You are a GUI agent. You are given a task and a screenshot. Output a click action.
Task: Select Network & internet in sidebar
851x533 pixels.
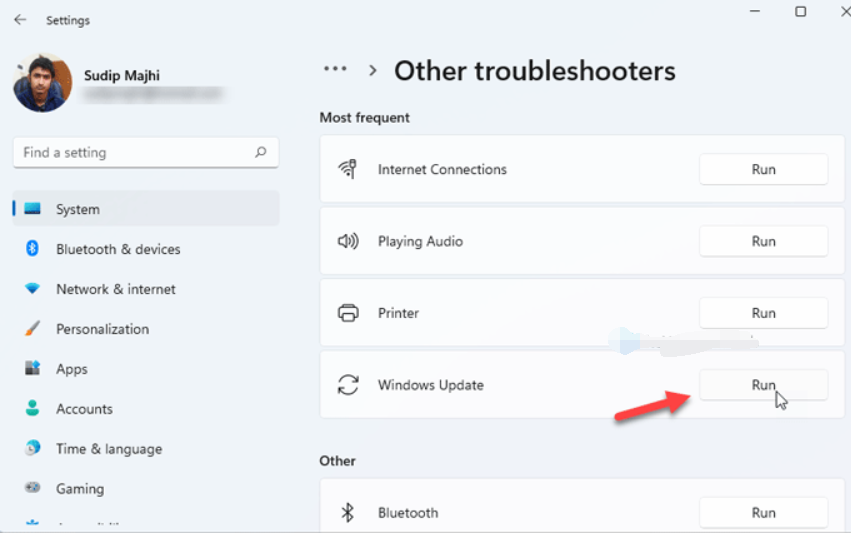coord(115,289)
